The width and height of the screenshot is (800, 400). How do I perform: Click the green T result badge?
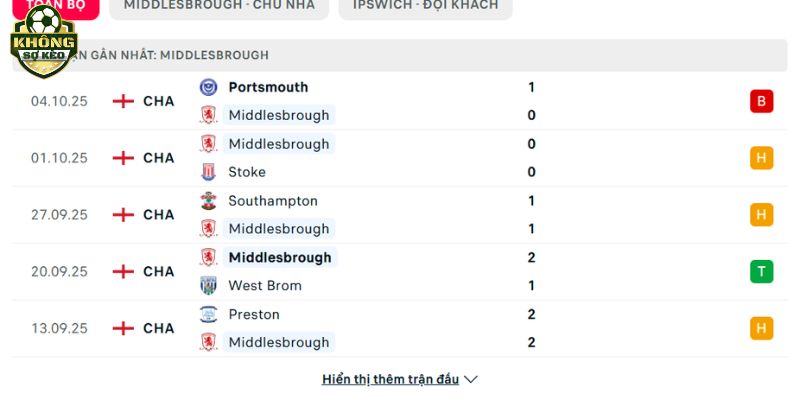point(761,271)
